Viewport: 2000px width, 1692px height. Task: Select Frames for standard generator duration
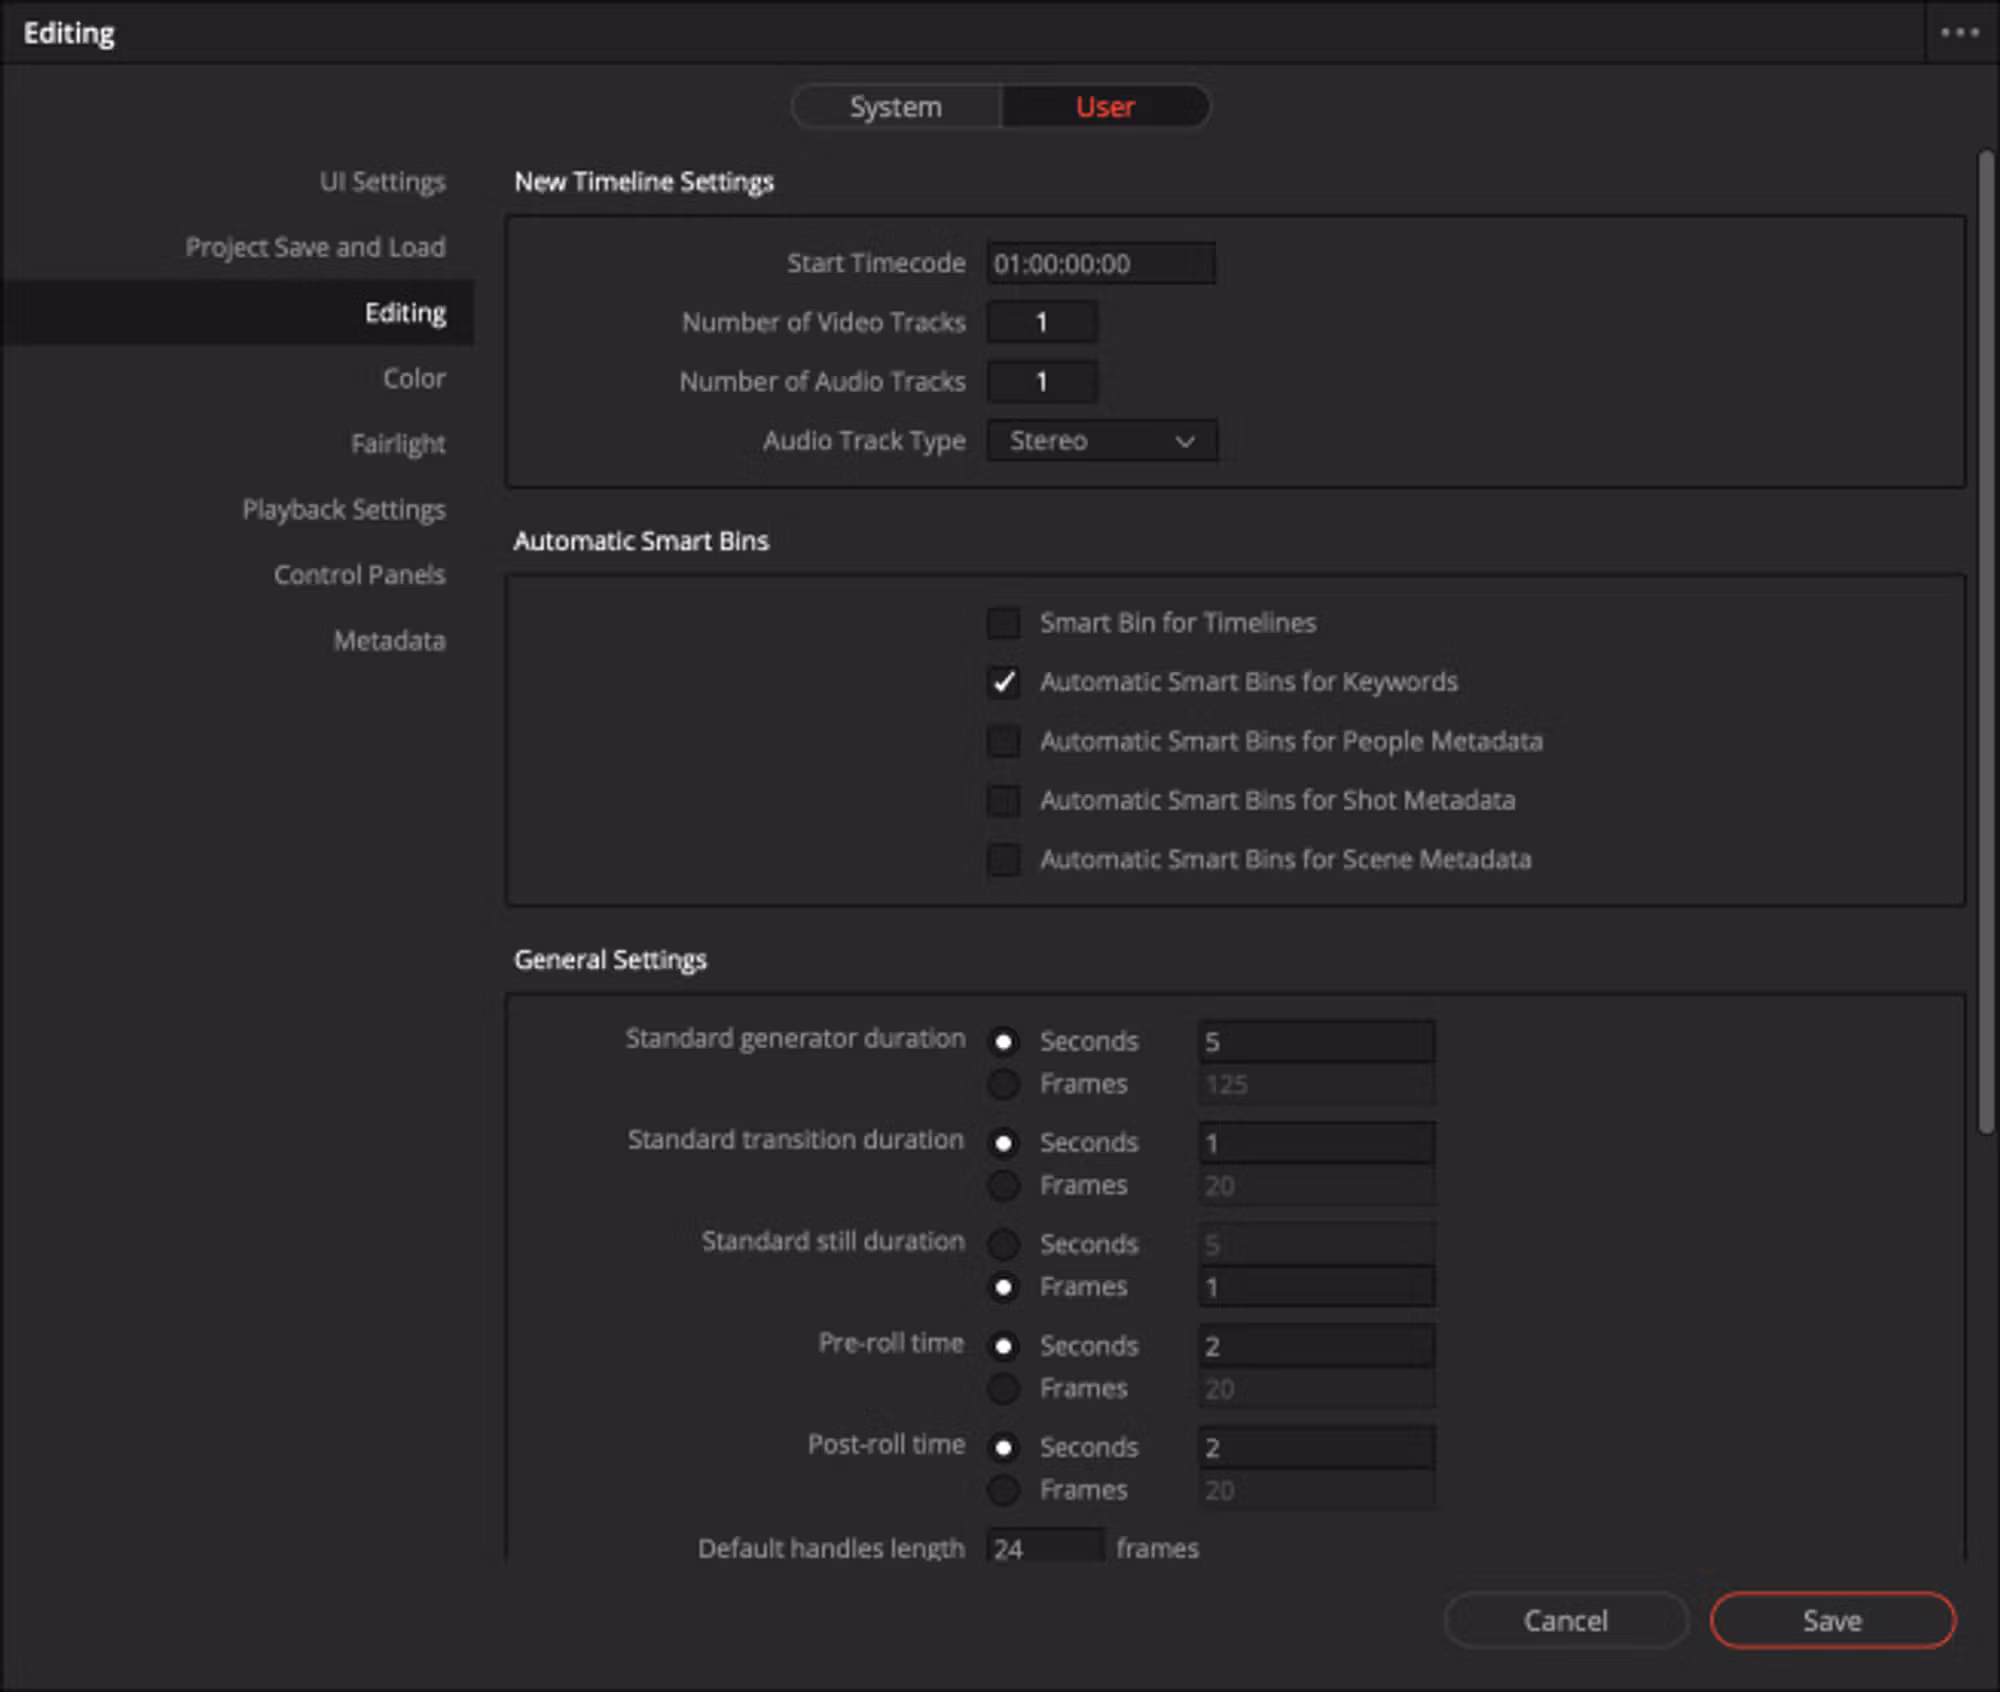click(x=1003, y=1084)
